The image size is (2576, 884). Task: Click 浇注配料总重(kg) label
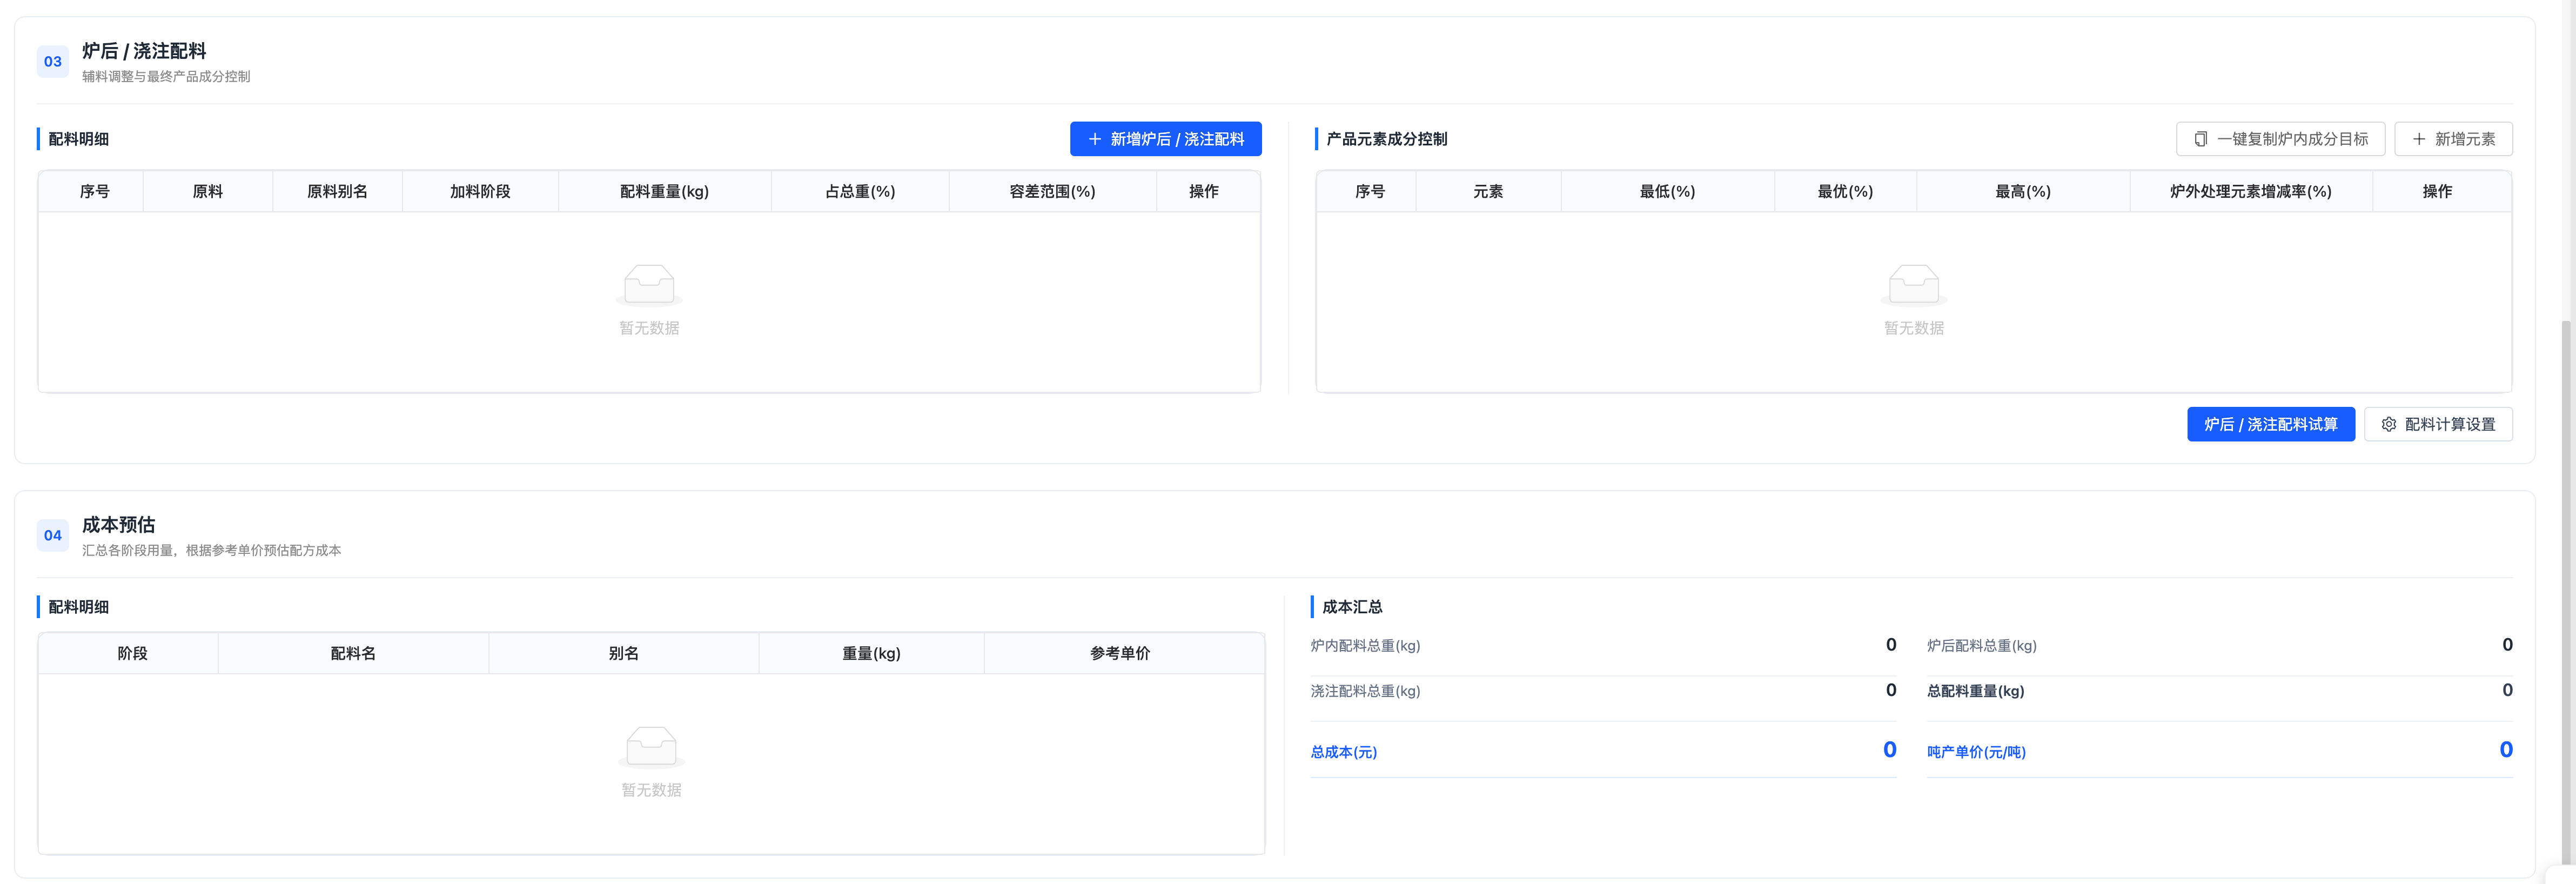[1365, 691]
